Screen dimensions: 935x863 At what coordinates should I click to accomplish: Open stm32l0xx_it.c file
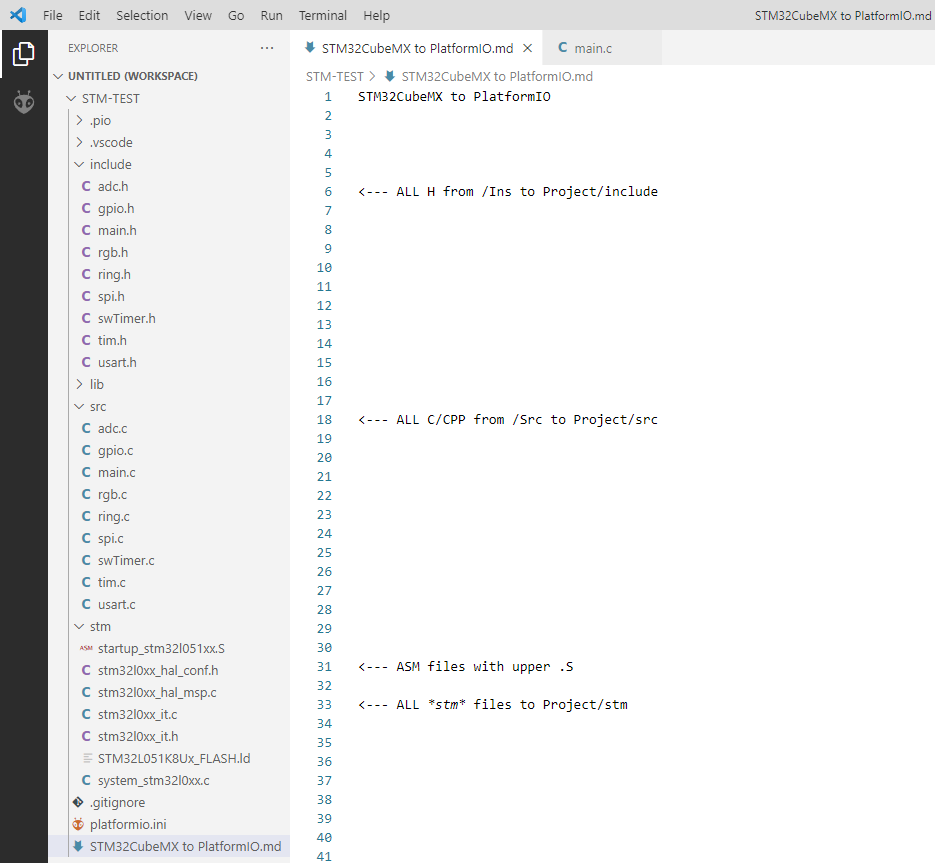169,715
